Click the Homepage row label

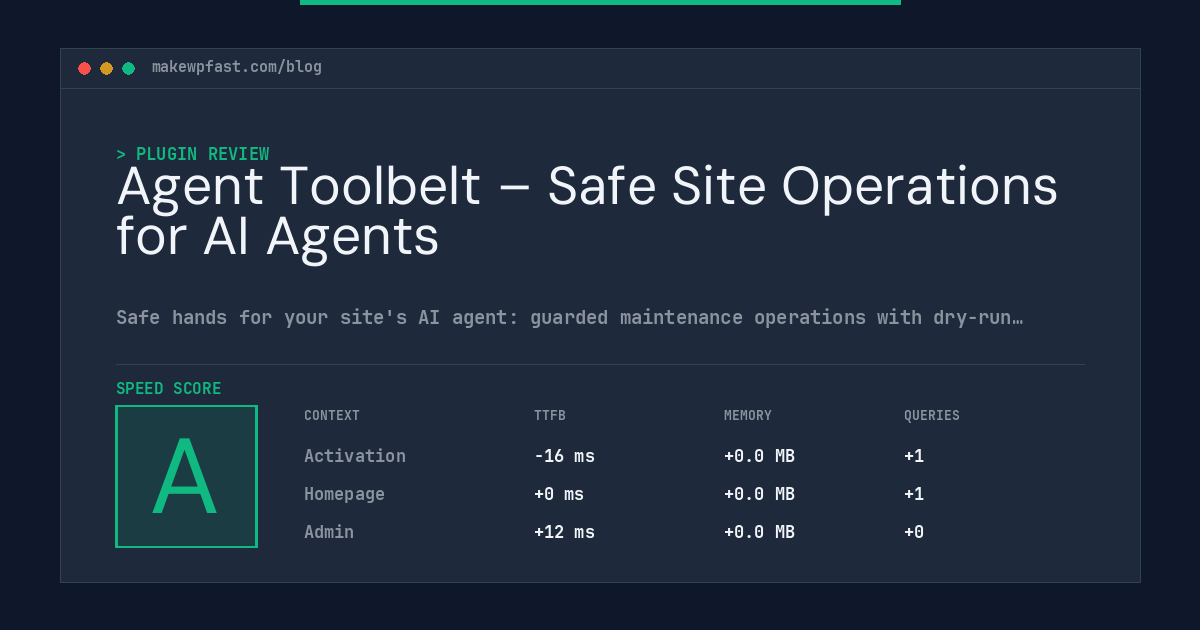(x=344, y=494)
